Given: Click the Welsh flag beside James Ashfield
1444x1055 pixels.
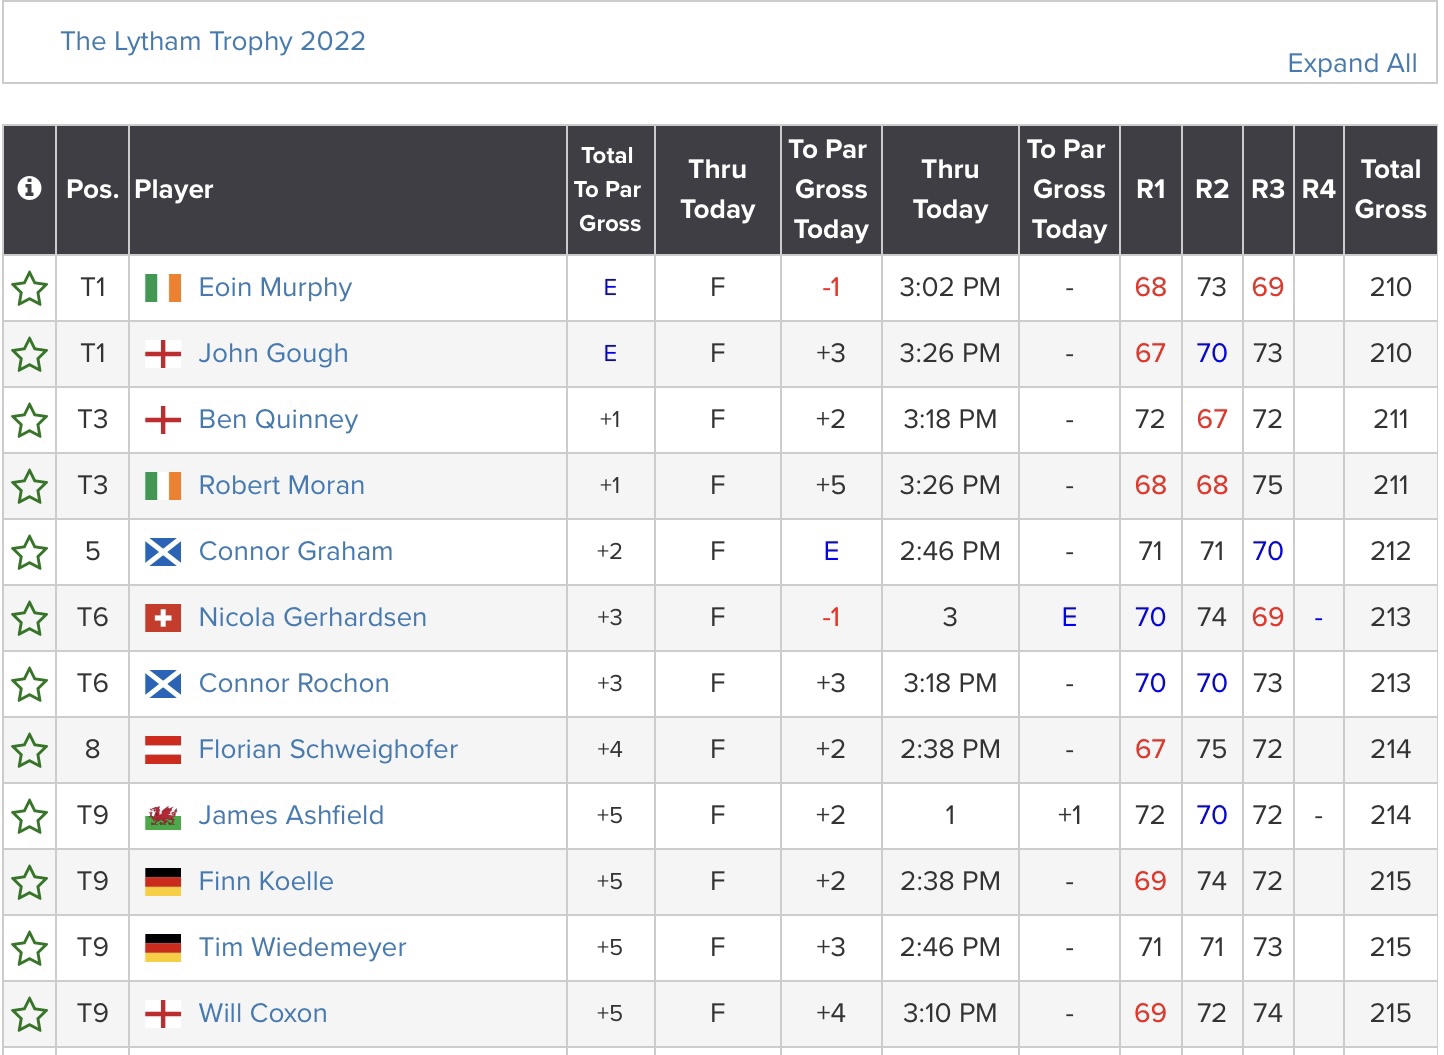Looking at the screenshot, I should 163,816.
